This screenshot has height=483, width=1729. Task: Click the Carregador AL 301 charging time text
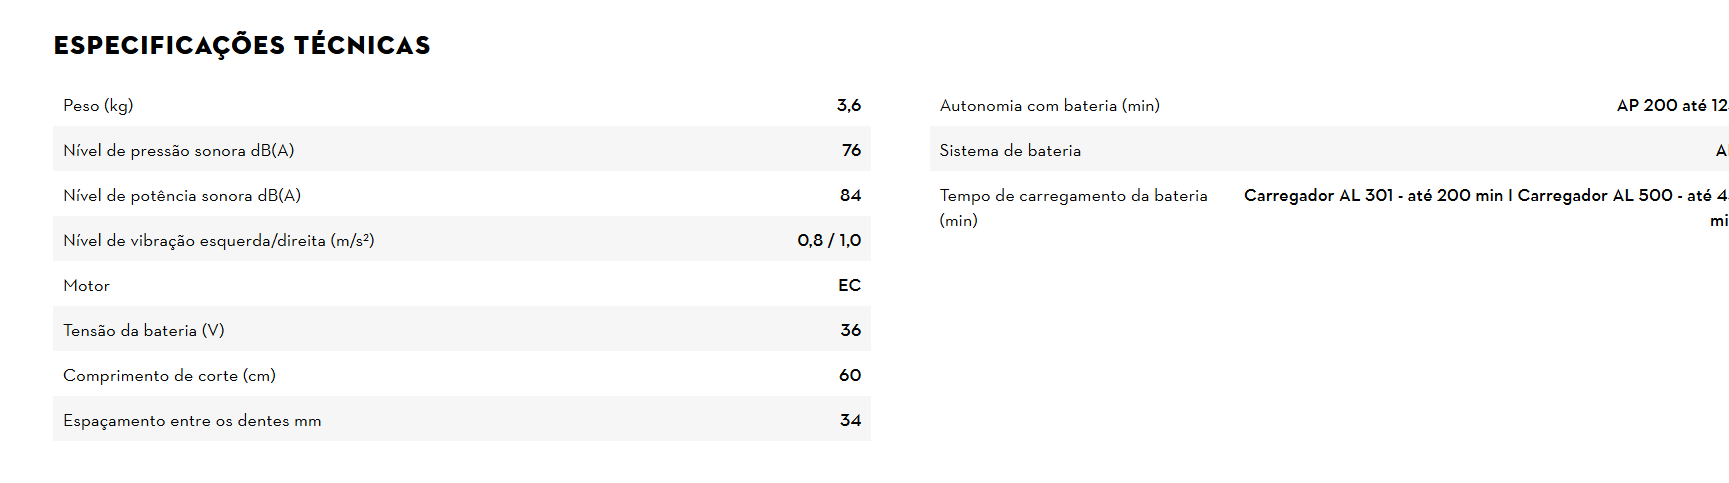point(1373,195)
